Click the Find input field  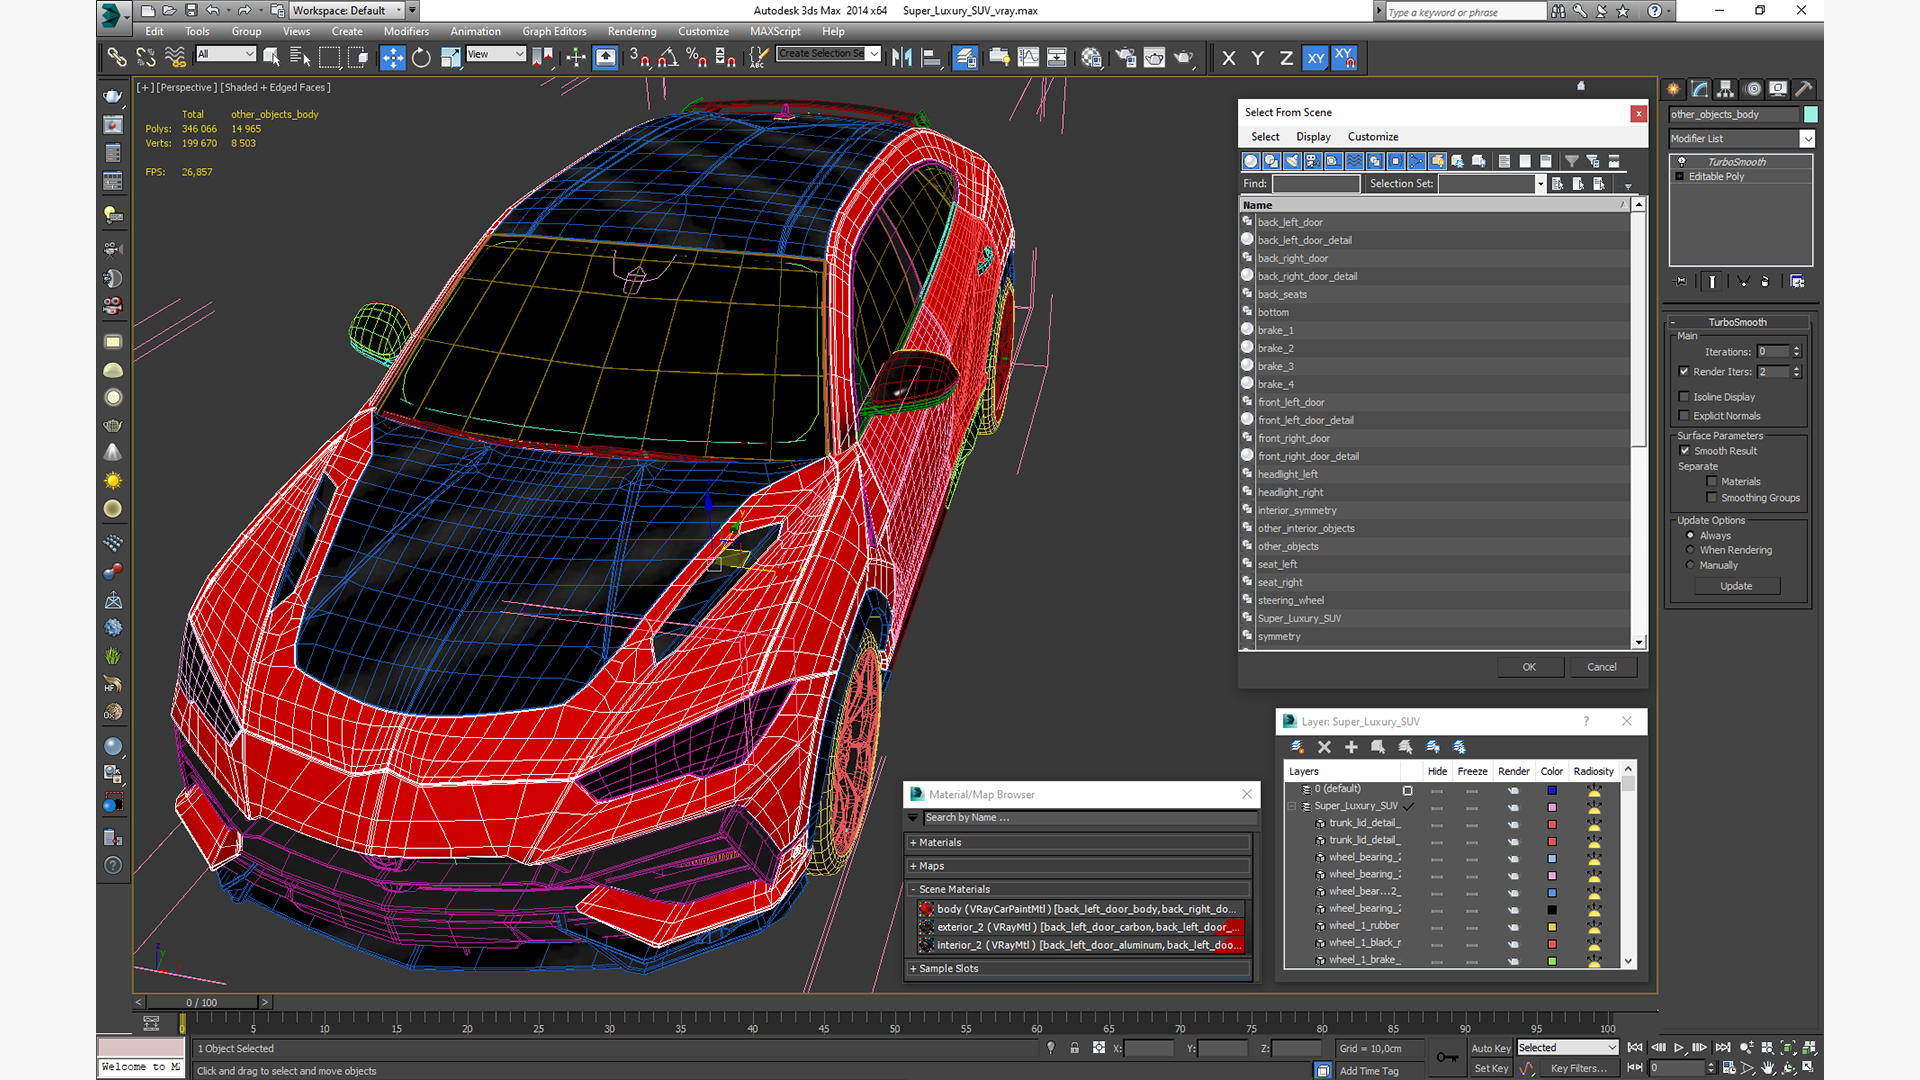(x=1316, y=183)
